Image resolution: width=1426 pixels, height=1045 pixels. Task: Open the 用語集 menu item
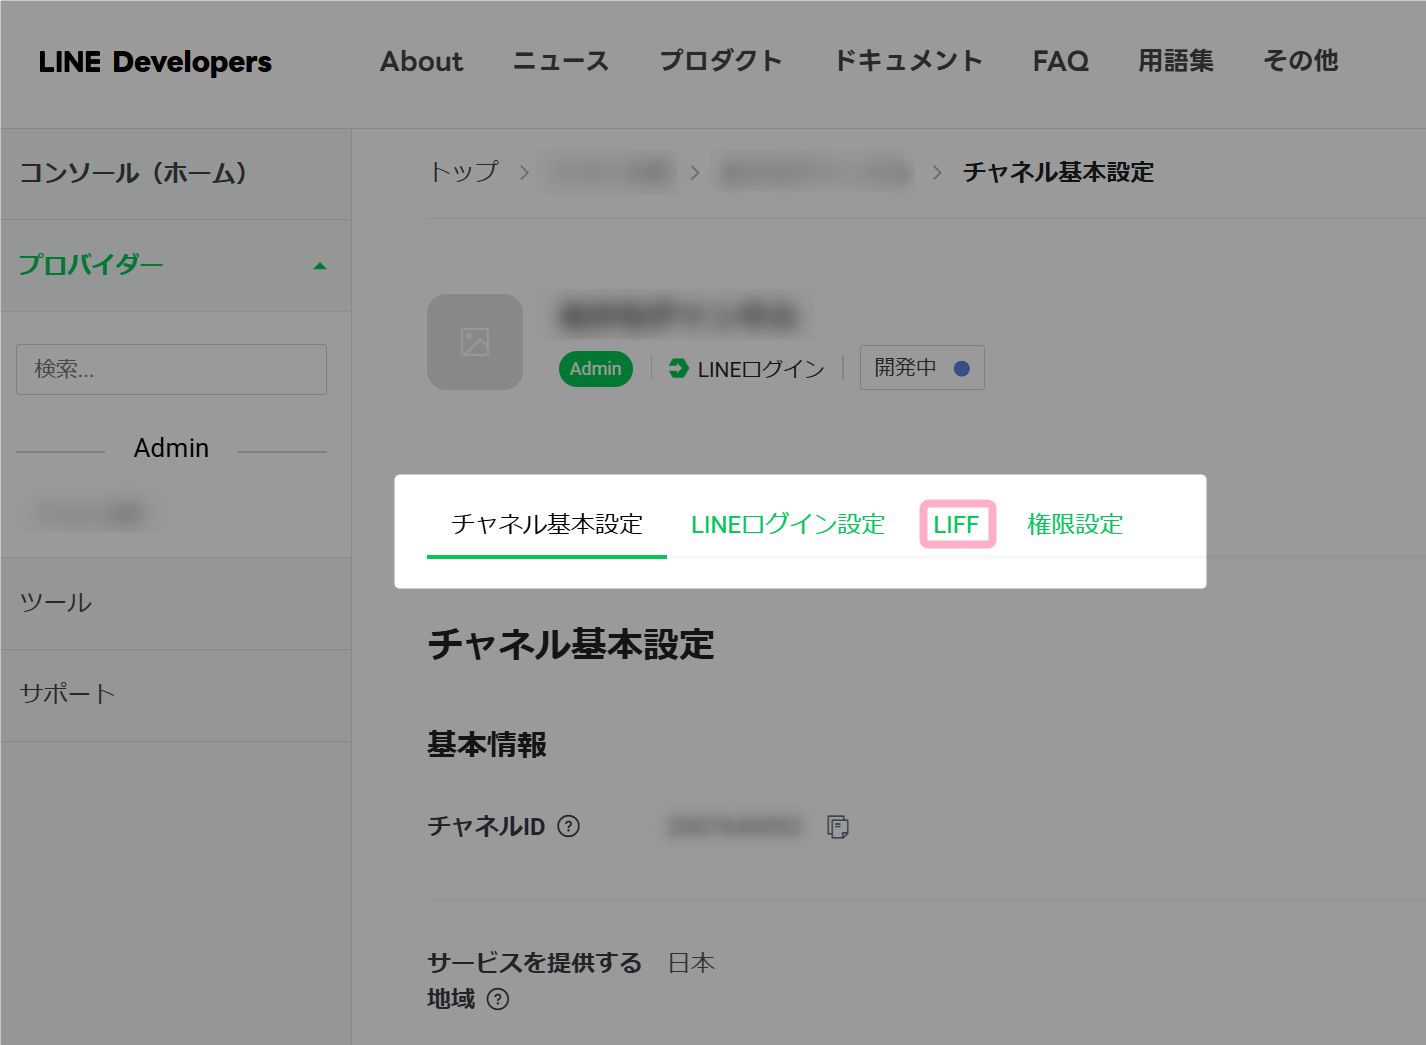[1176, 61]
